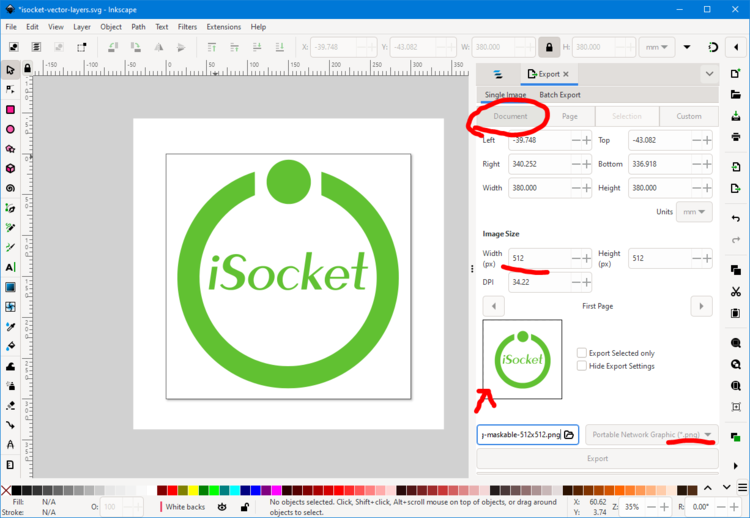Open the Layer menu
Screen dimensions: 750x518
82,27
